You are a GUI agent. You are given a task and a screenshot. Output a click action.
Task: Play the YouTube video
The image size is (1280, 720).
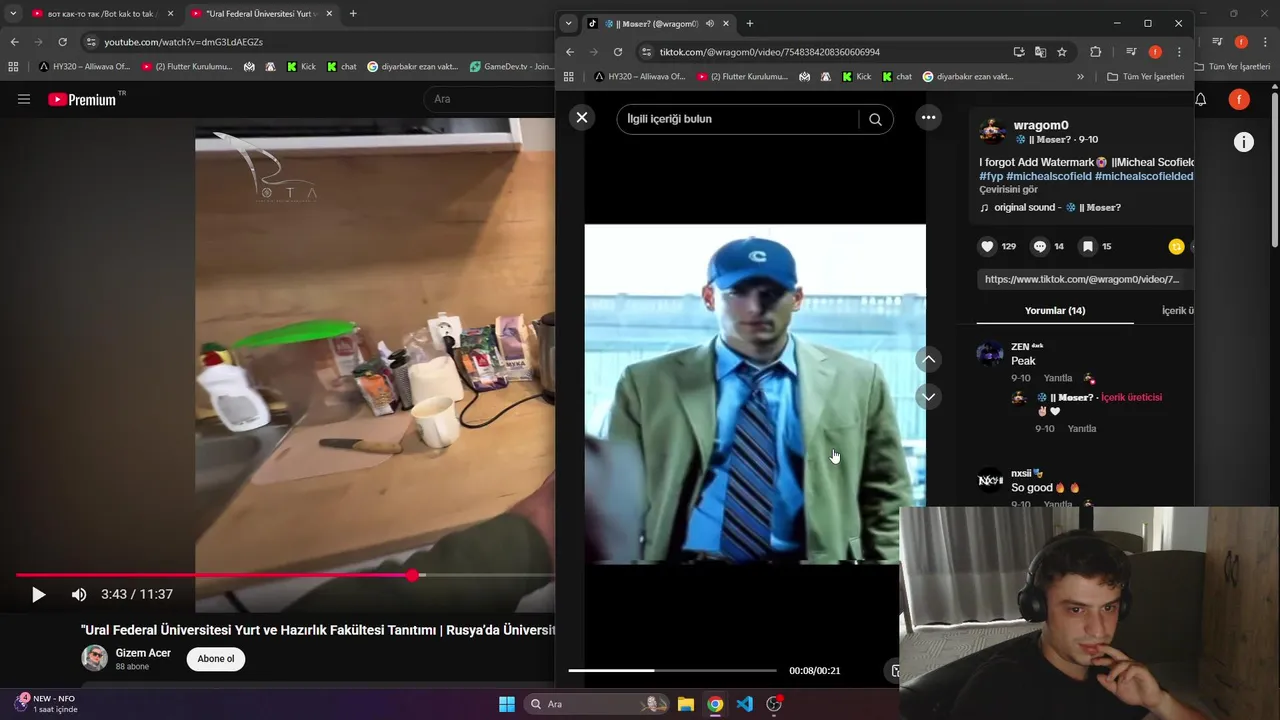click(38, 595)
